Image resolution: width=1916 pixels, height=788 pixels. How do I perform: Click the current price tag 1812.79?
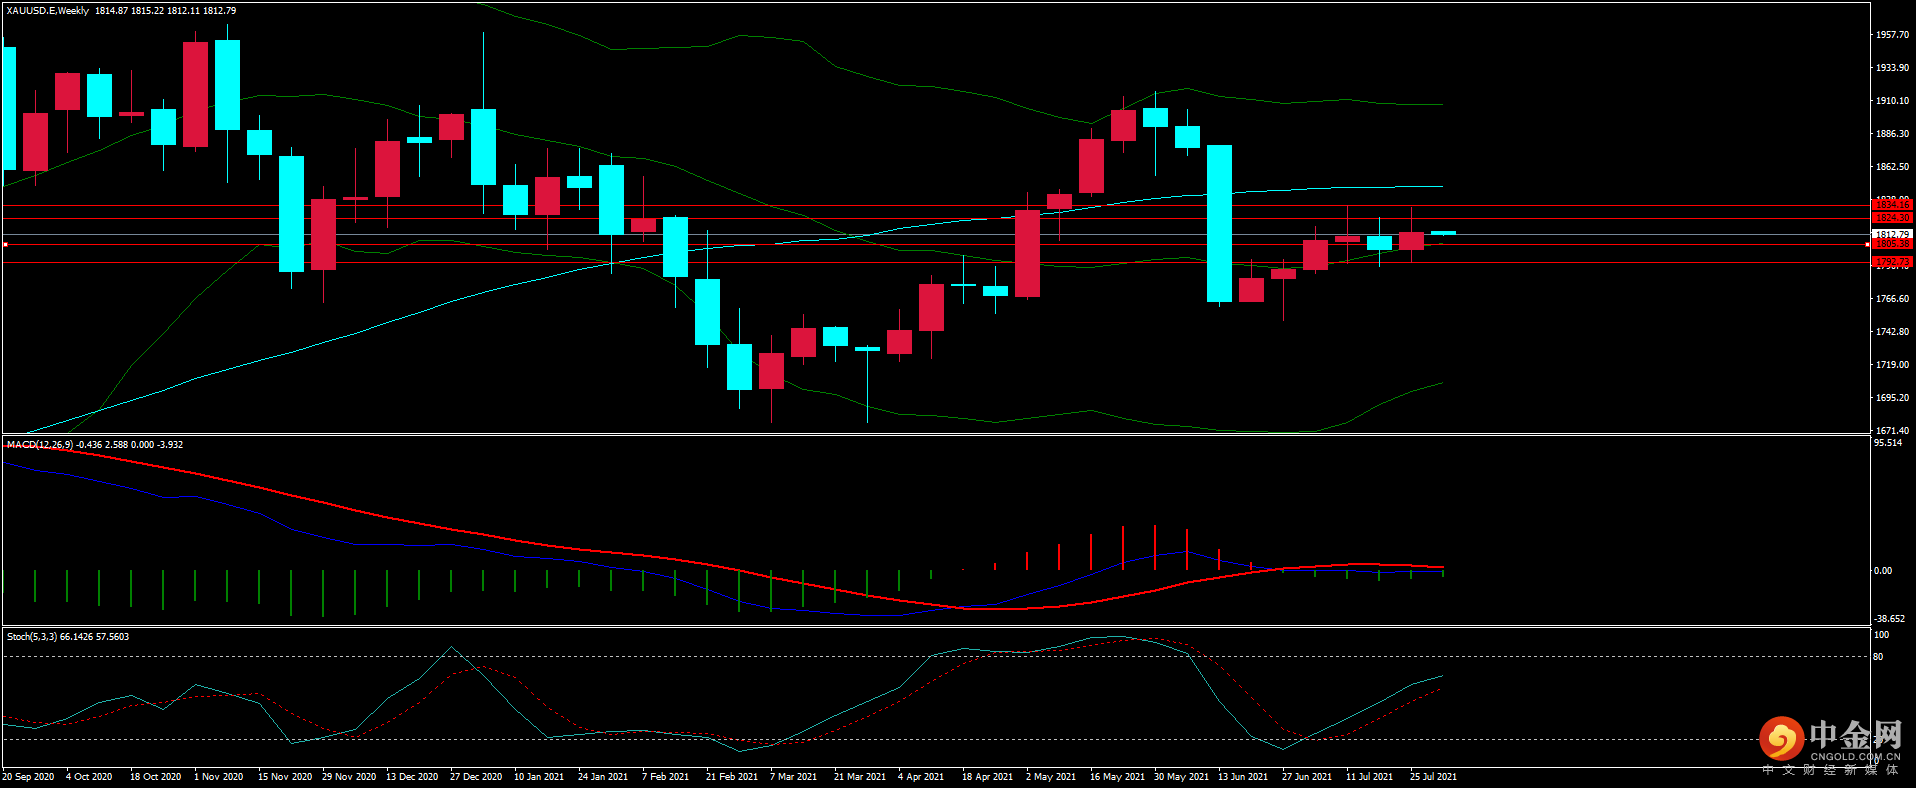coord(1891,235)
